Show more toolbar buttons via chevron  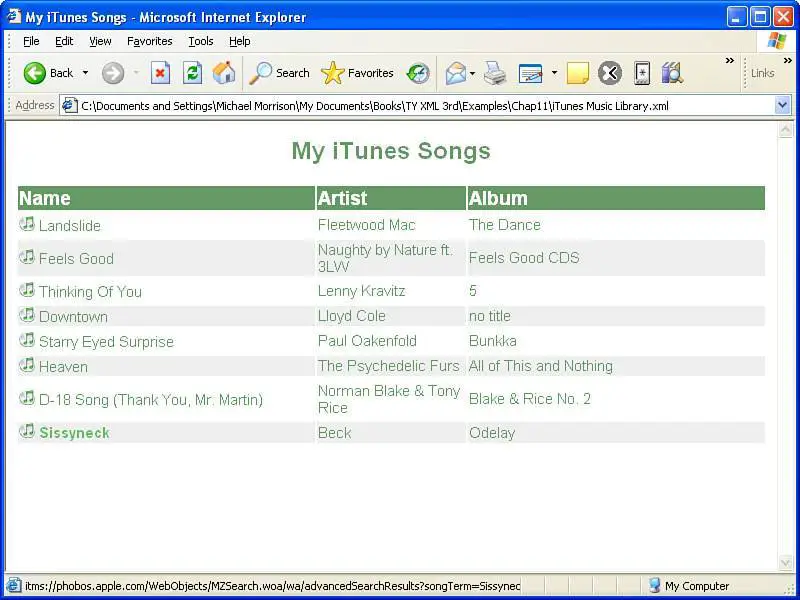(x=730, y=61)
